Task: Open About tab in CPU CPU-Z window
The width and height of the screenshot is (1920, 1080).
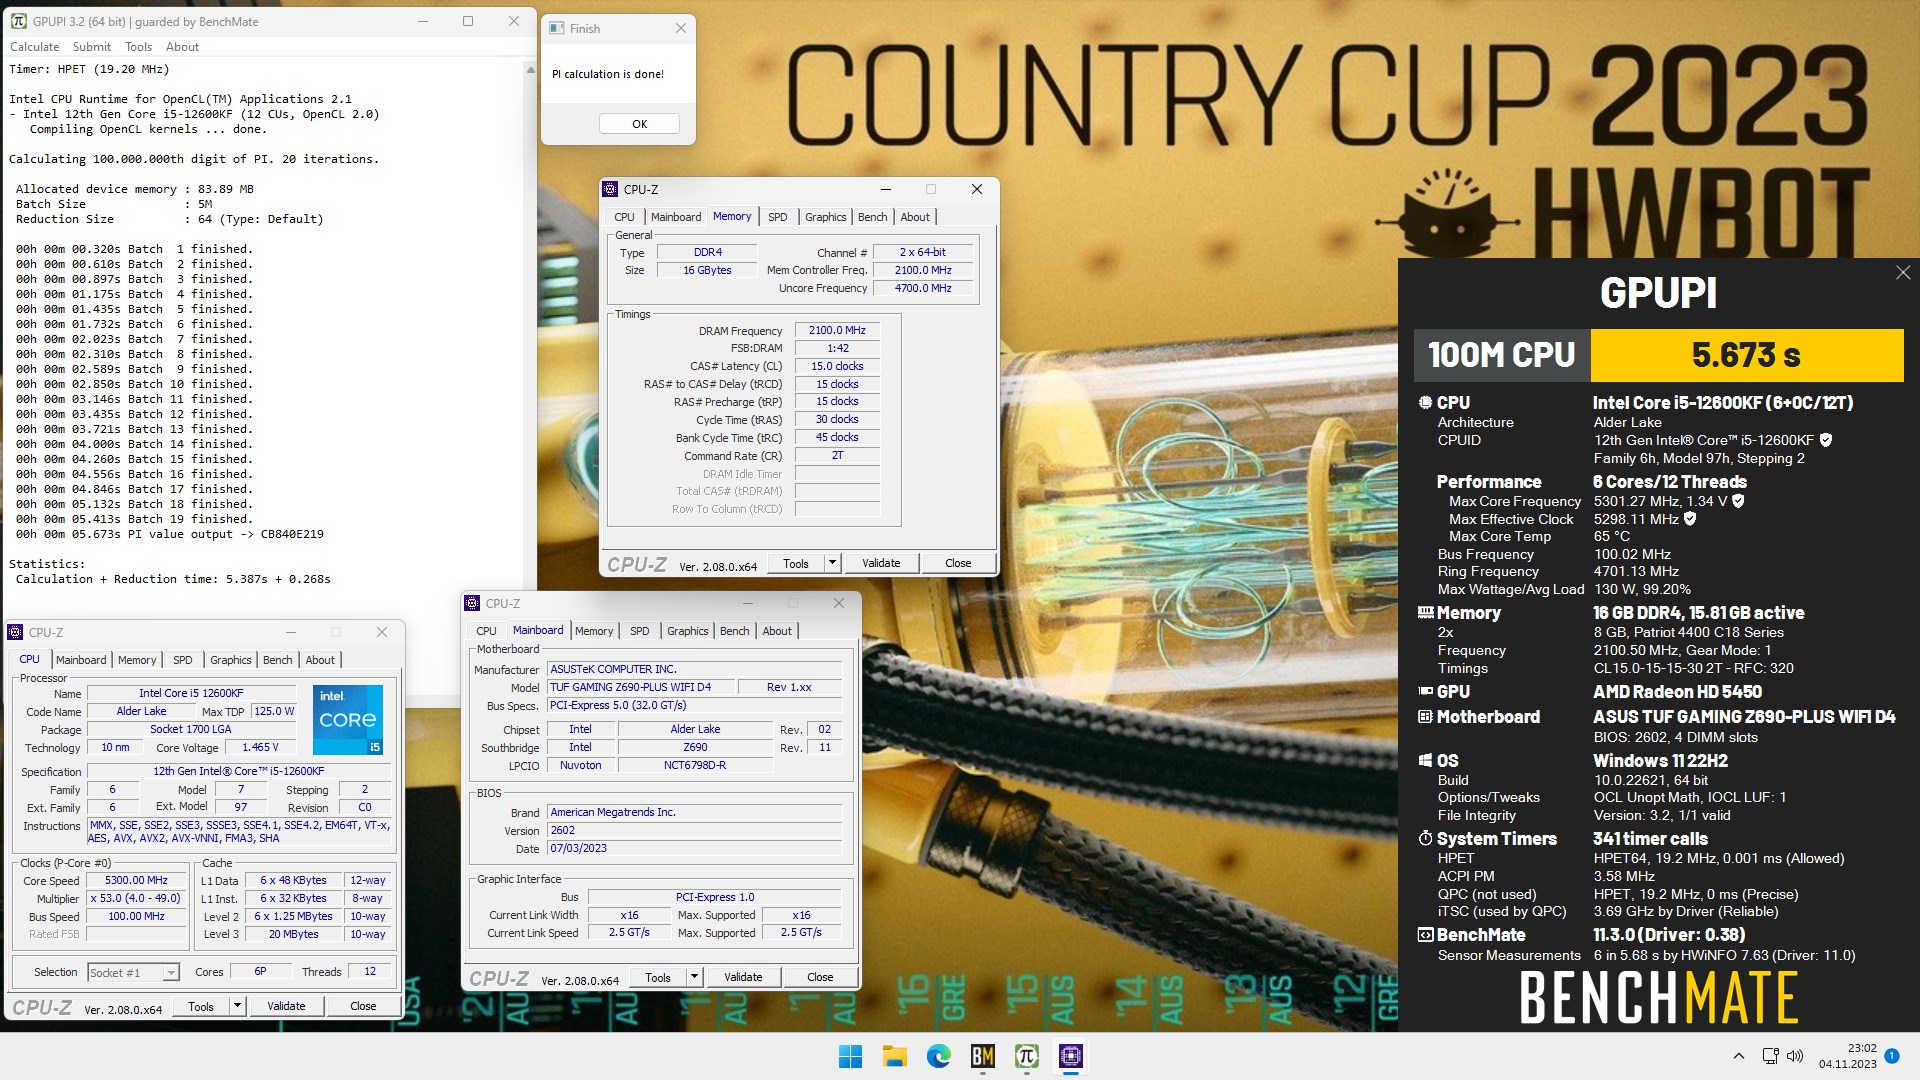Action: (320, 660)
